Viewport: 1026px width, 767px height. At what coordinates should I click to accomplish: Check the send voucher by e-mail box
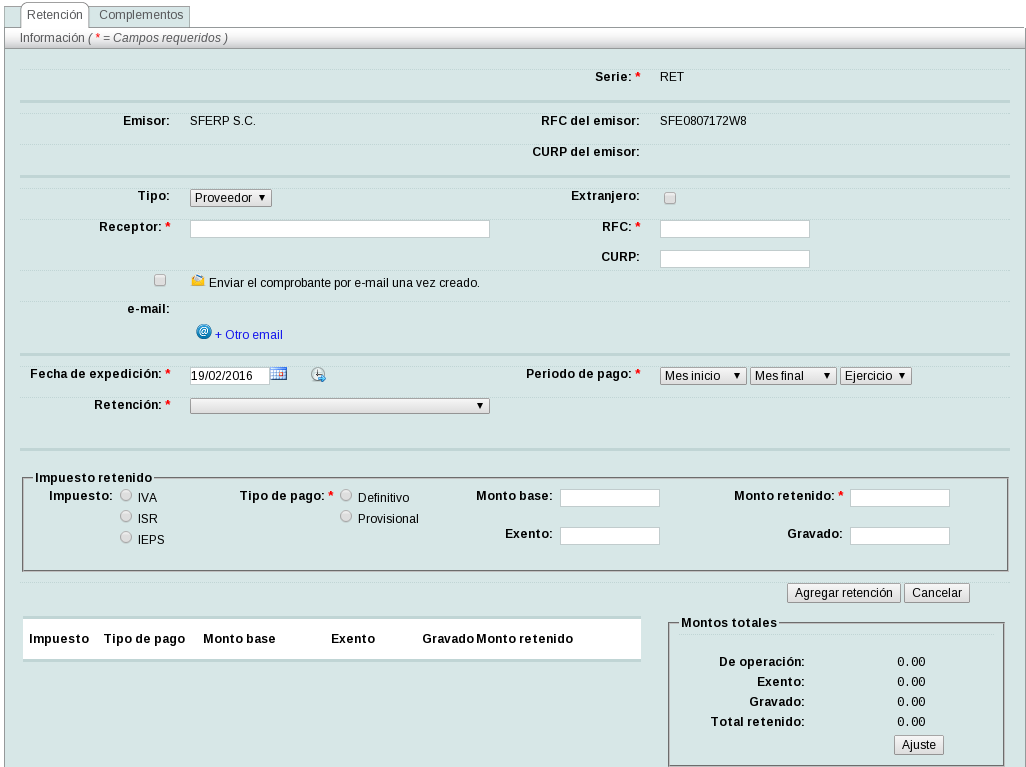point(160,281)
